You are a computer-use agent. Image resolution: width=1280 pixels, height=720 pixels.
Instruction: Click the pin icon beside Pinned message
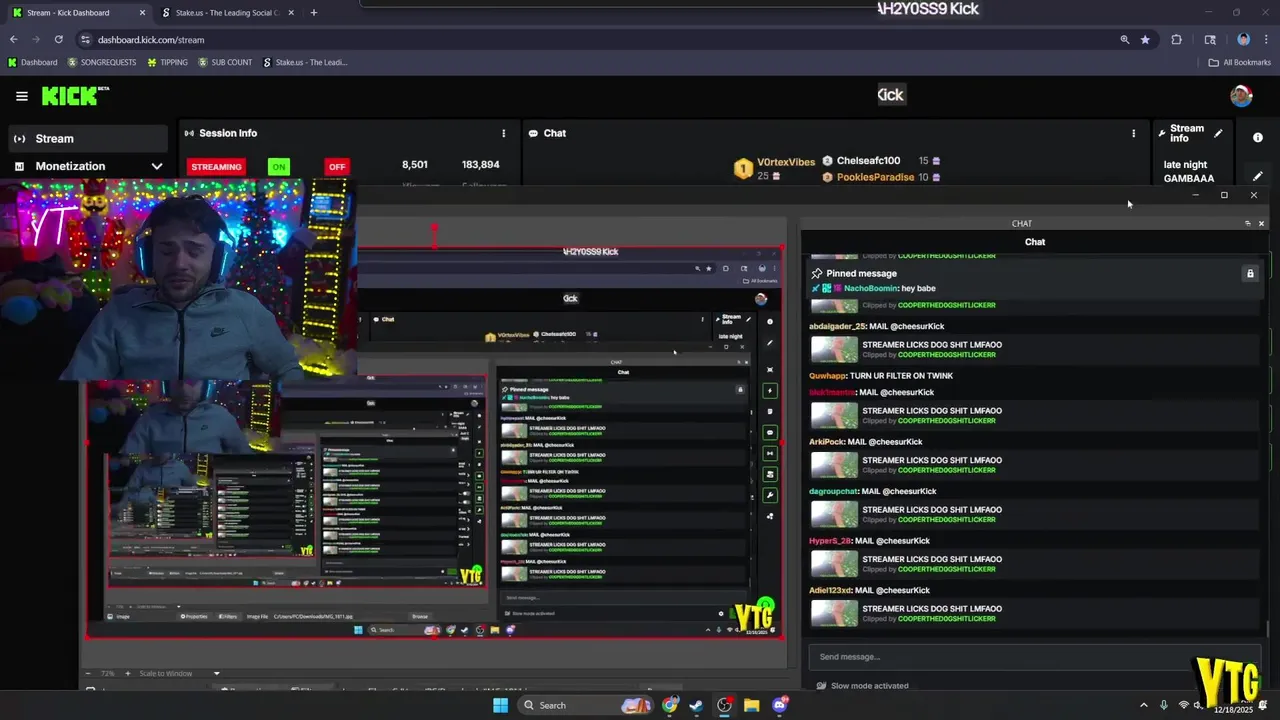[x=817, y=273]
